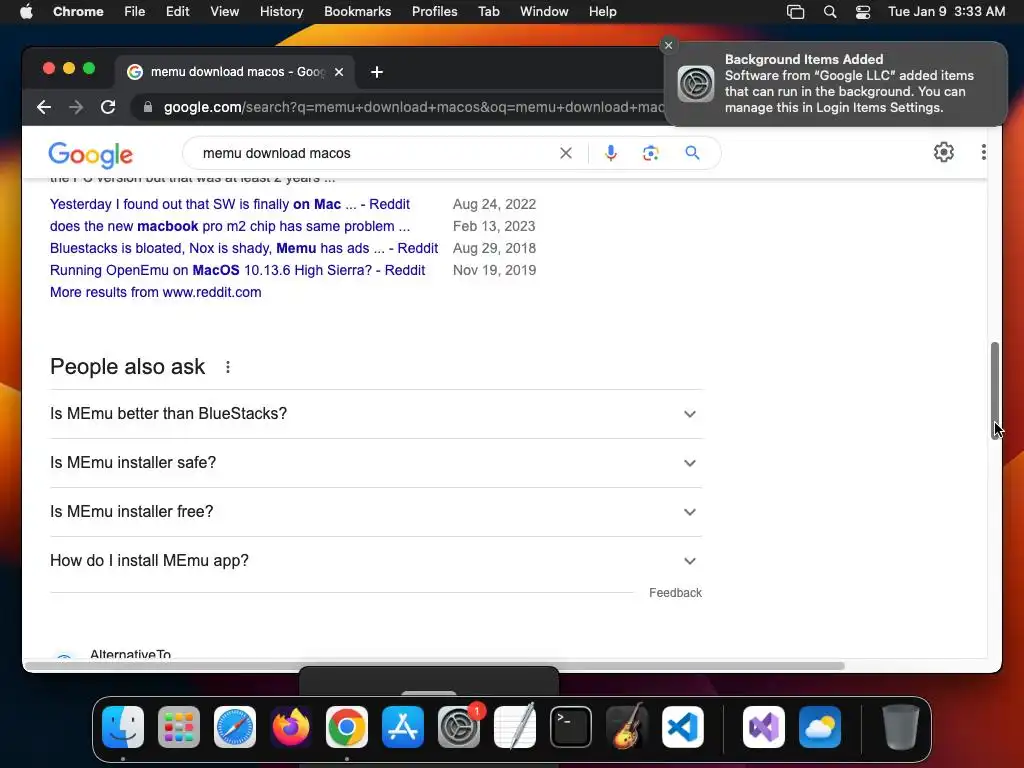Screen dimensions: 1024x768
Task: Click the Chrome address bar URL
Action: point(413,107)
